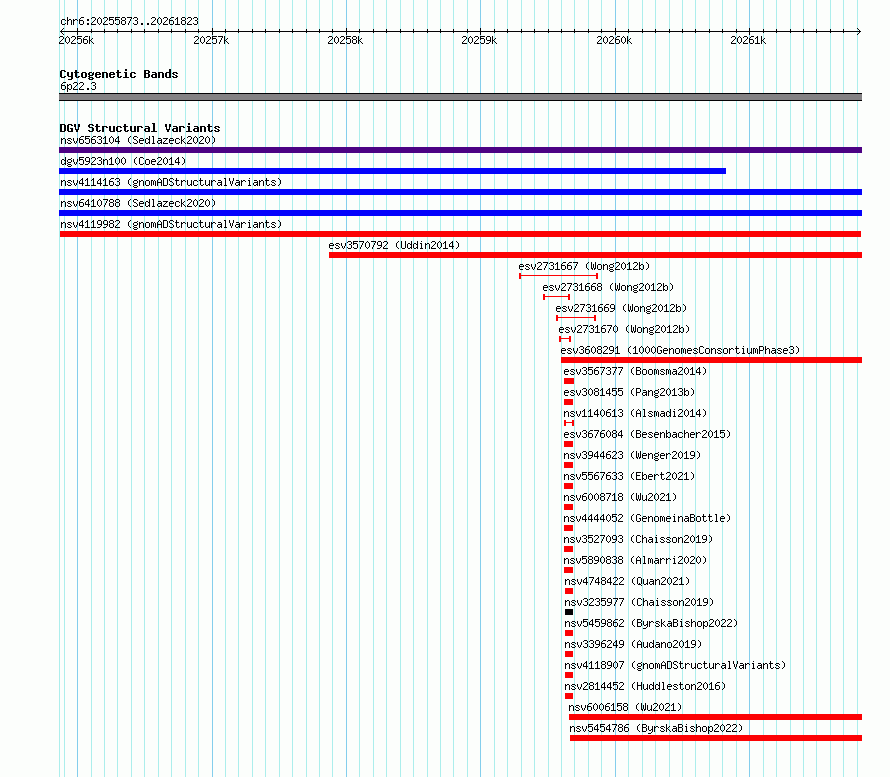Select the blue nsv6410788 variant bar

click(x=460, y=213)
